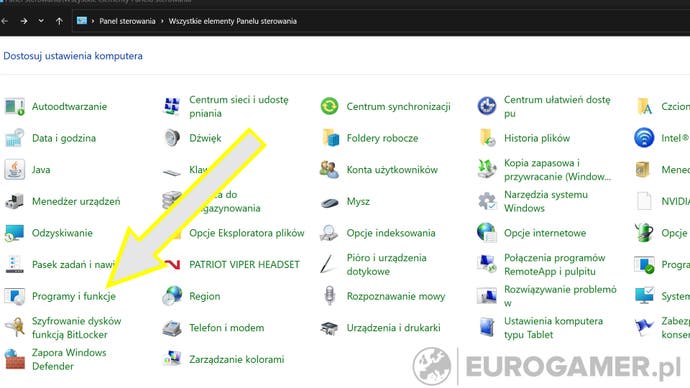This screenshot has height=388, width=690.
Task: Open the Historia plików link
Action: 537,138
